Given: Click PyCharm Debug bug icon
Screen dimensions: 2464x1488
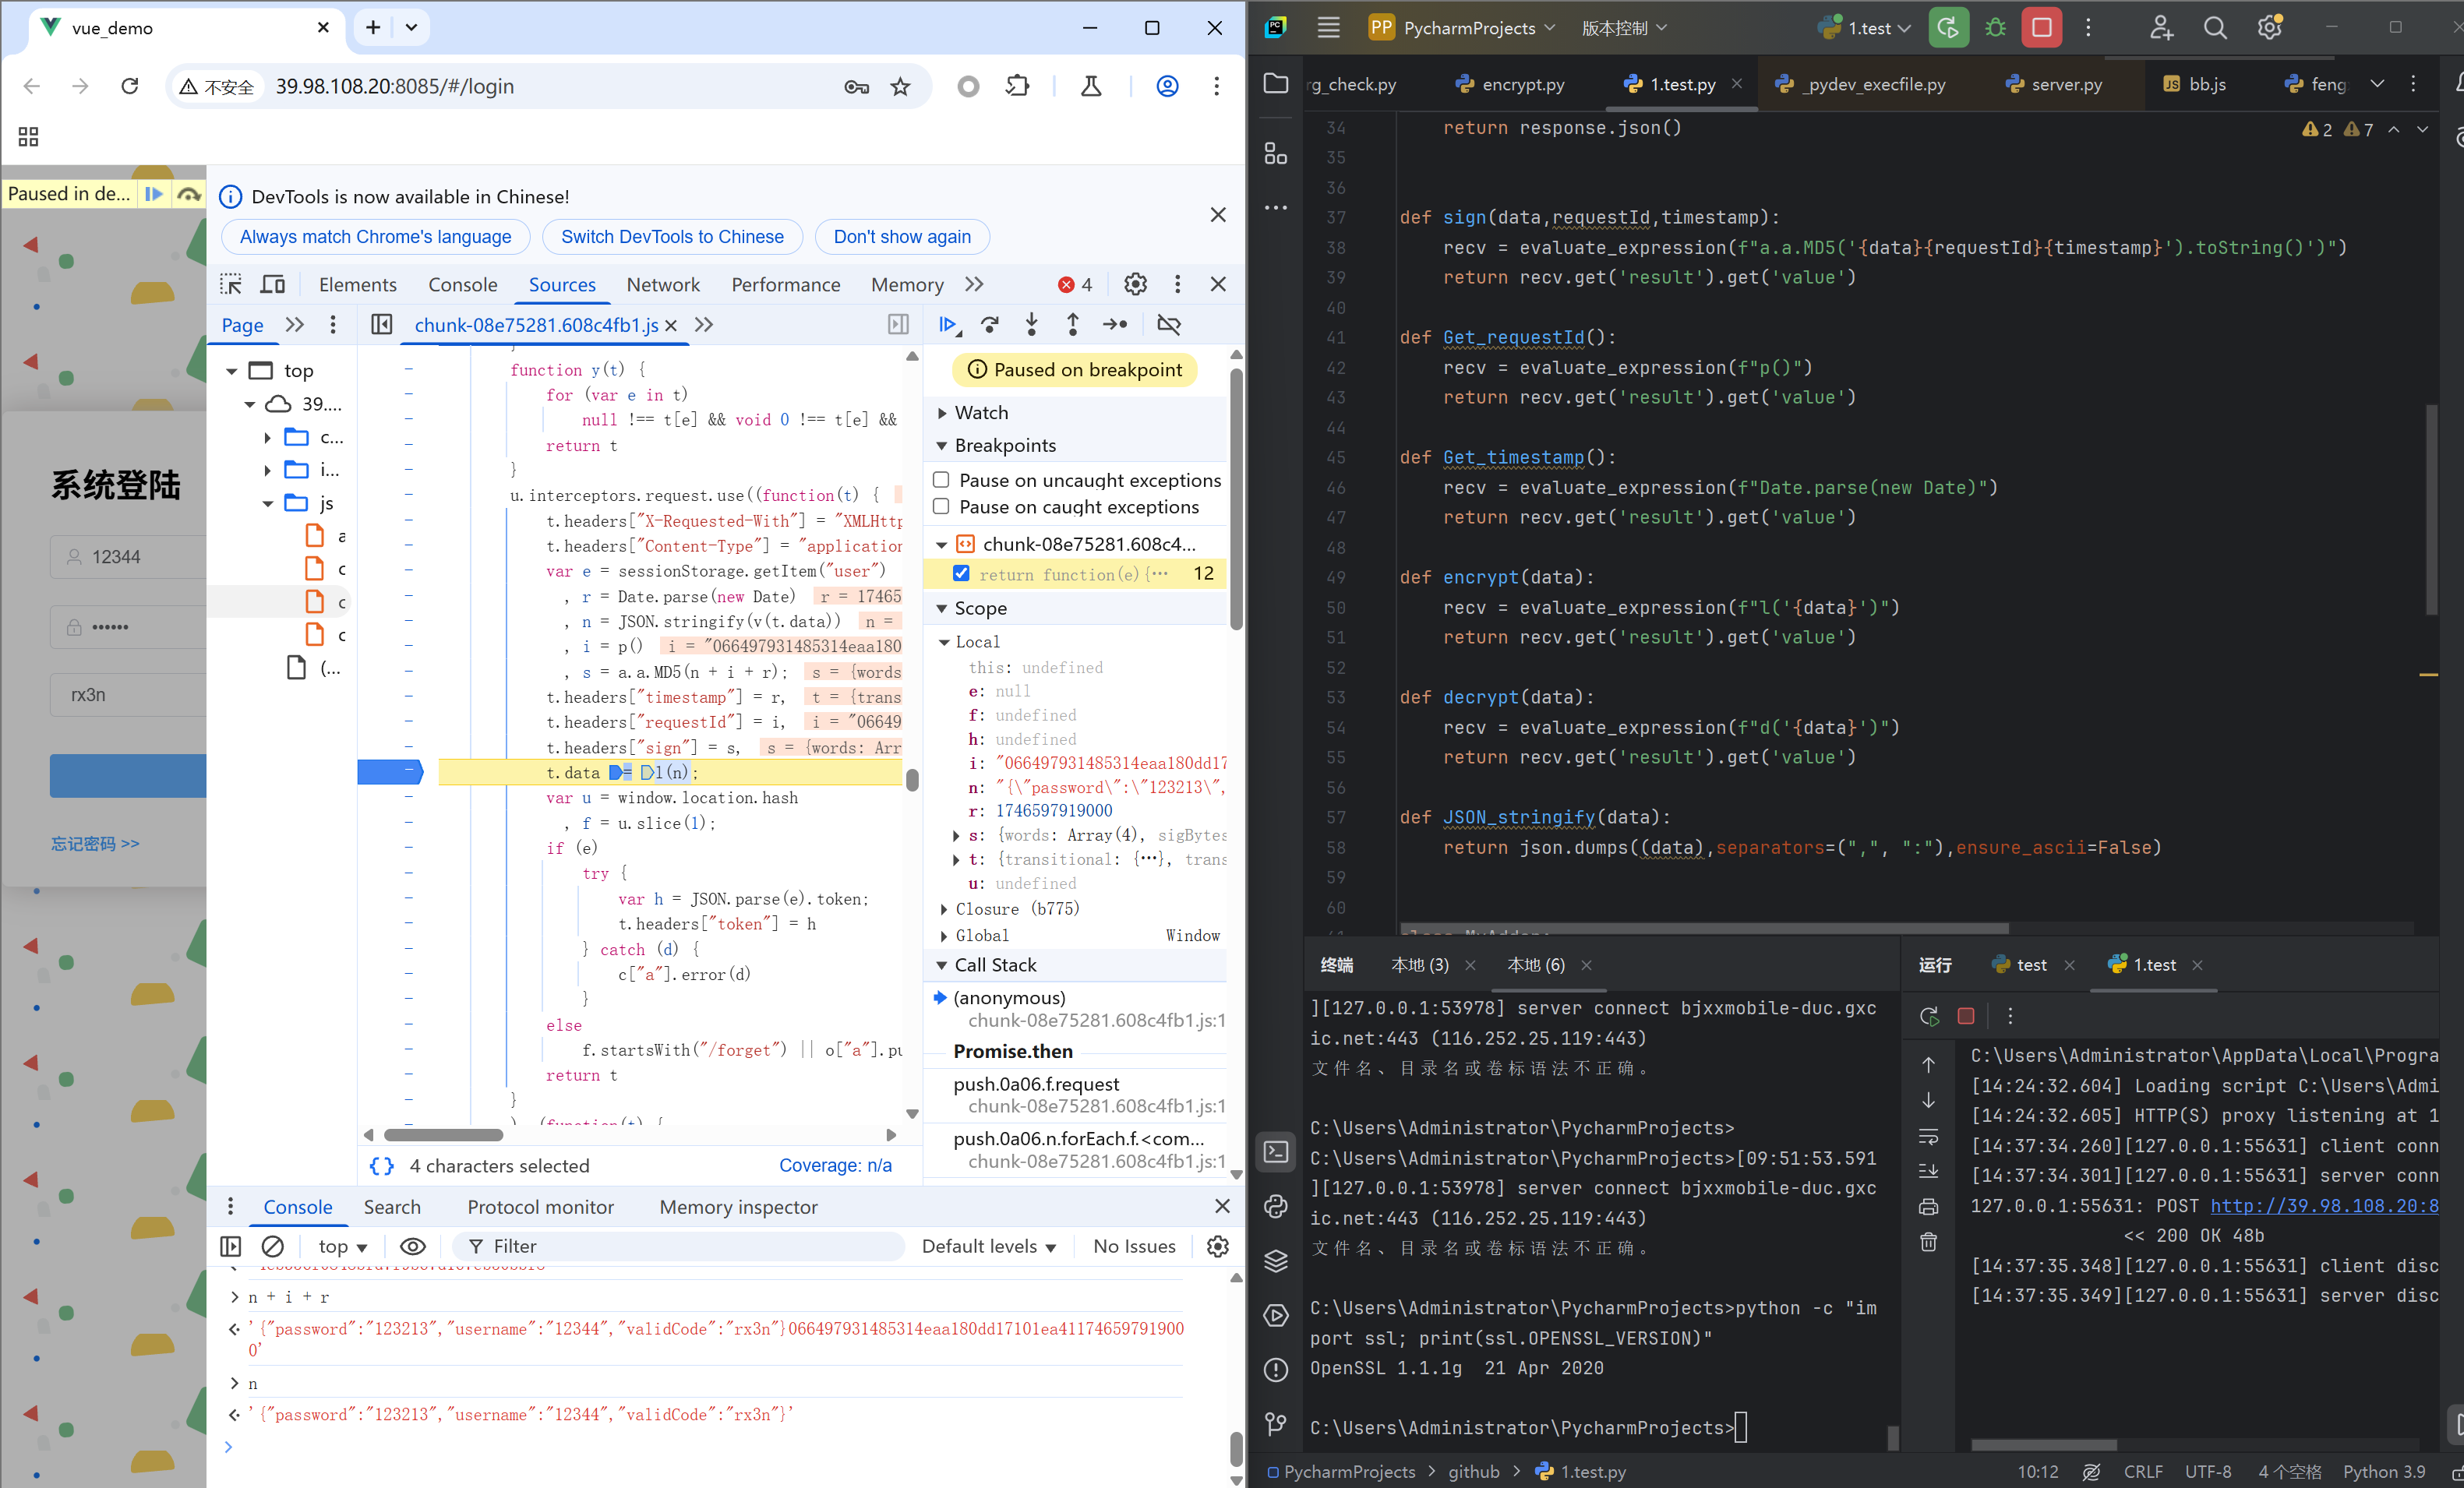Looking at the screenshot, I should click(x=1995, y=28).
